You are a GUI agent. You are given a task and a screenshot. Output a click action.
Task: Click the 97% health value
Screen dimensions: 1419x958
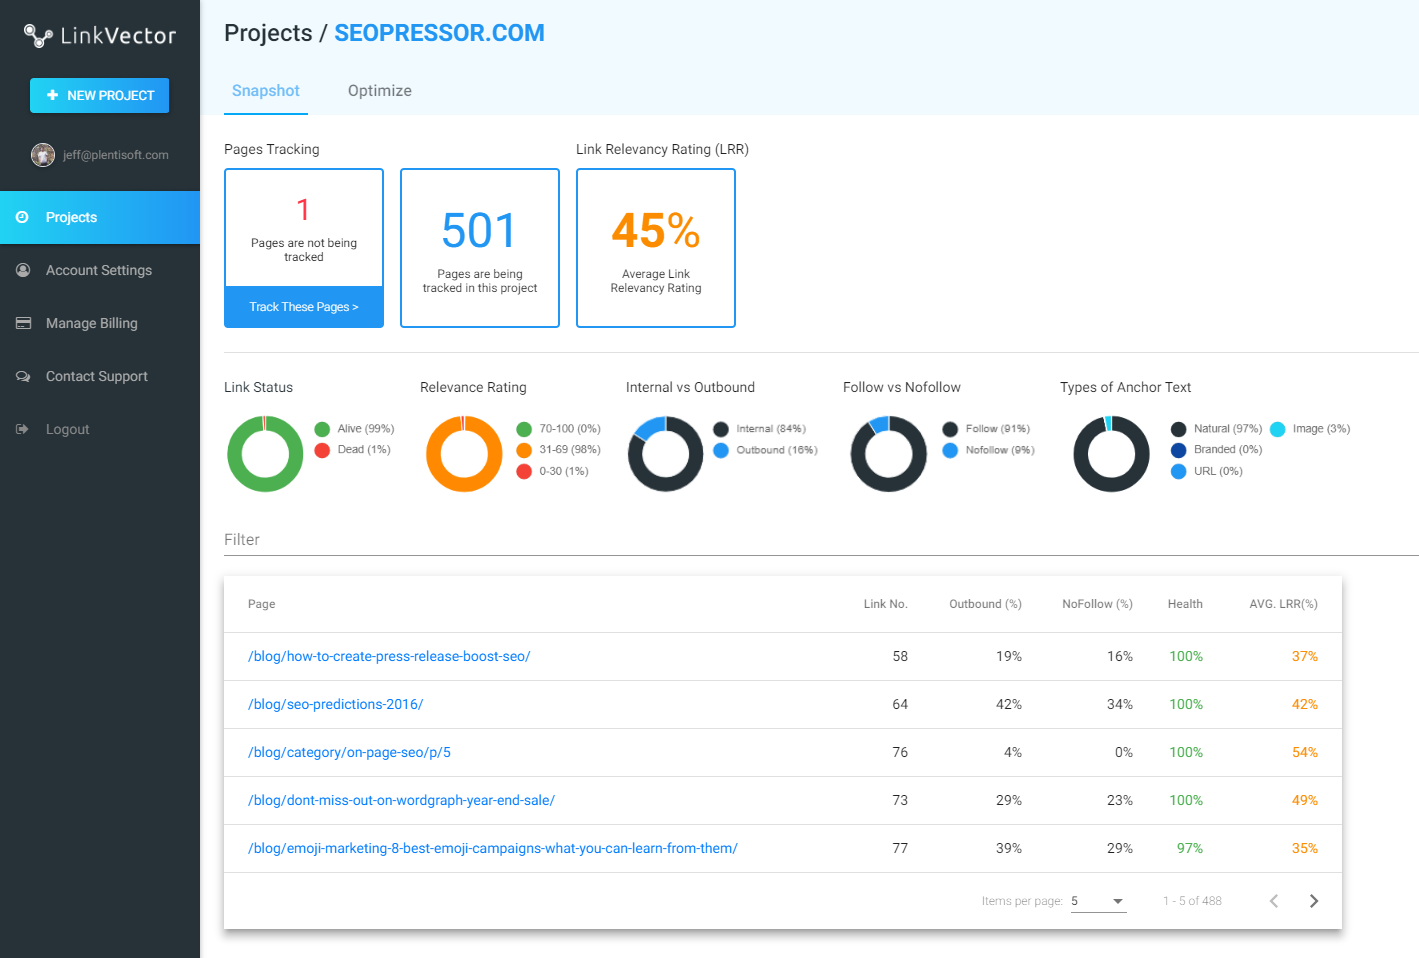pos(1190,849)
